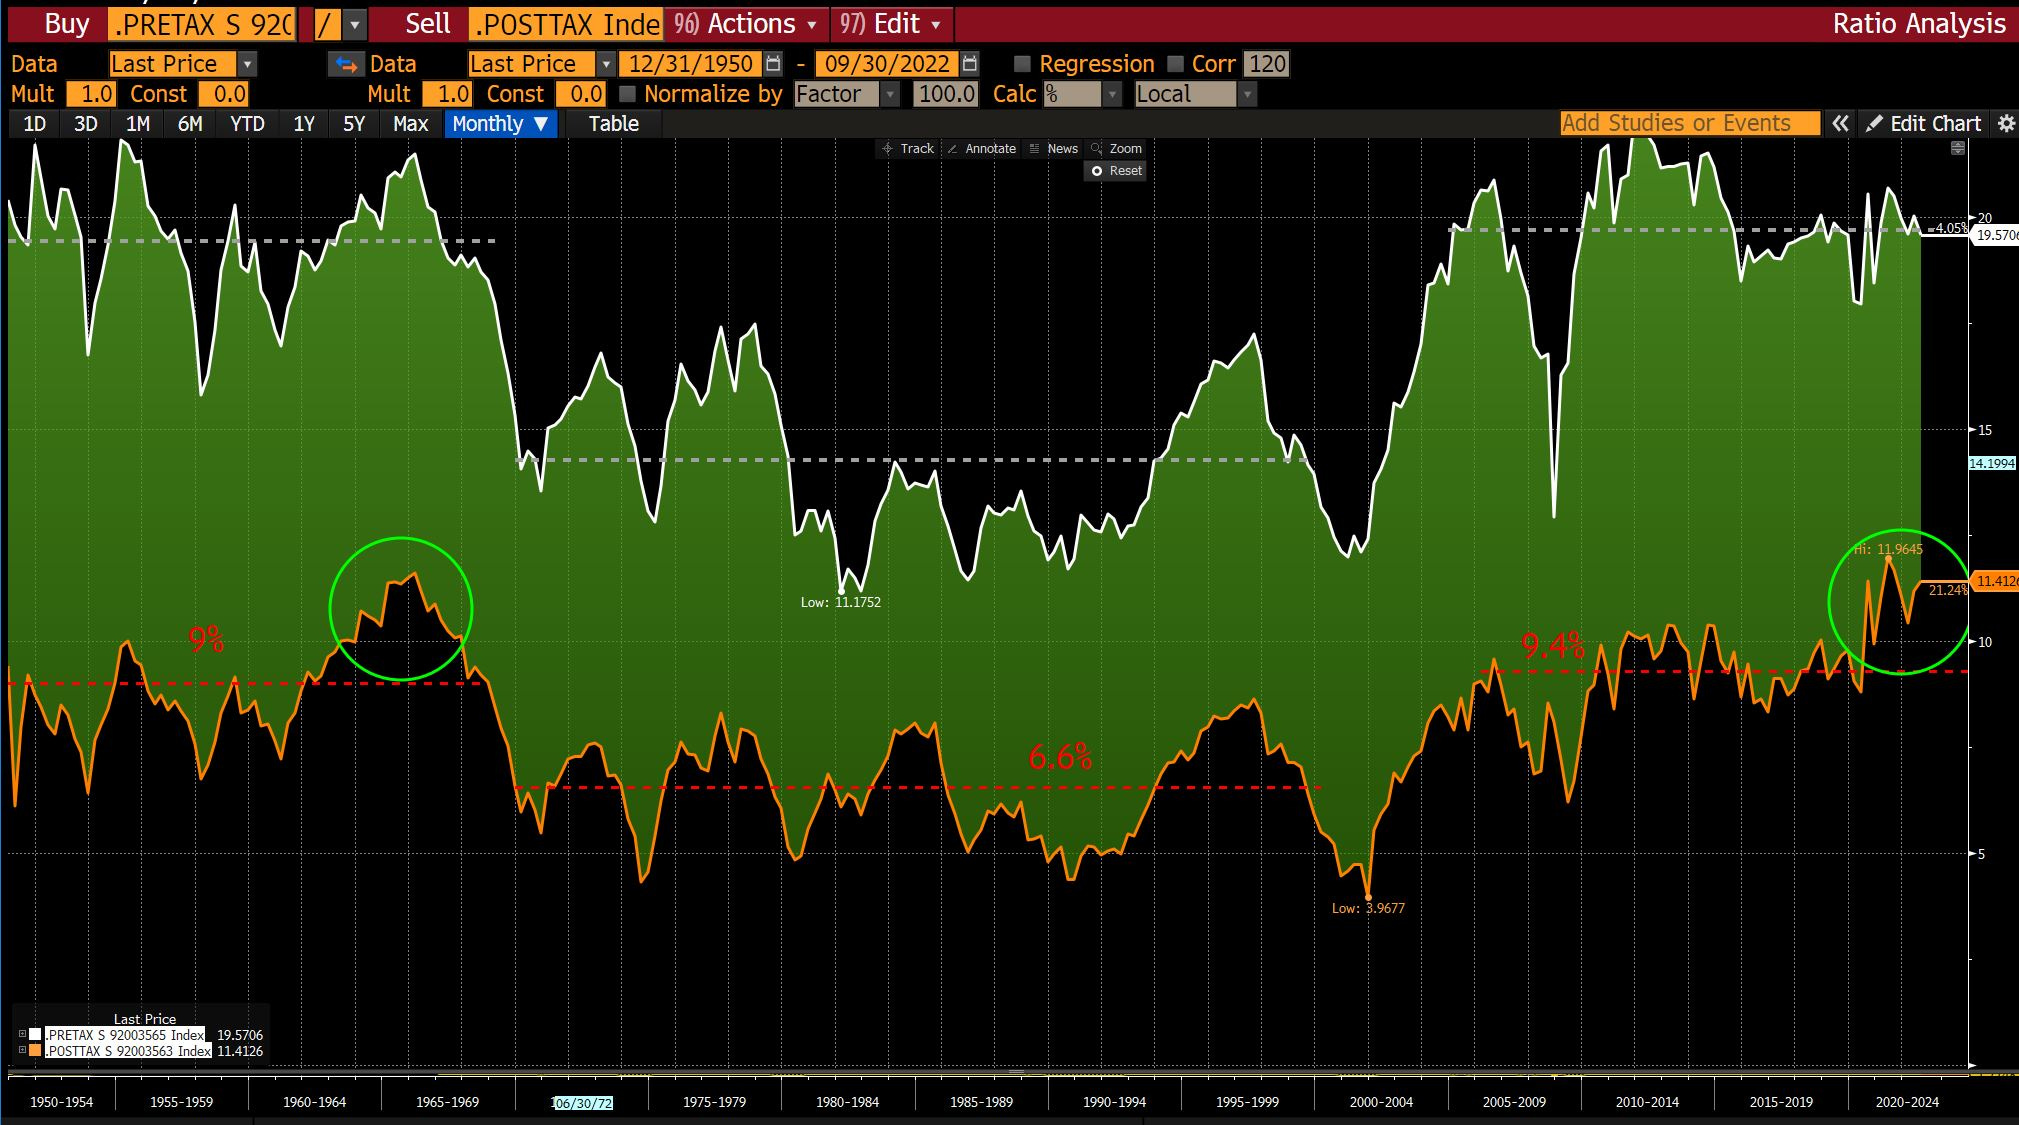Open calendar for the 09/30/2022 end date
Image resolution: width=2019 pixels, height=1125 pixels.
[969, 64]
